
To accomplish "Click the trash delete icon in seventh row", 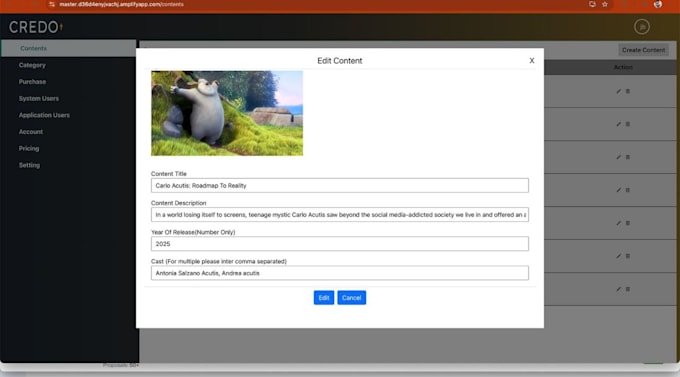I will click(628, 289).
